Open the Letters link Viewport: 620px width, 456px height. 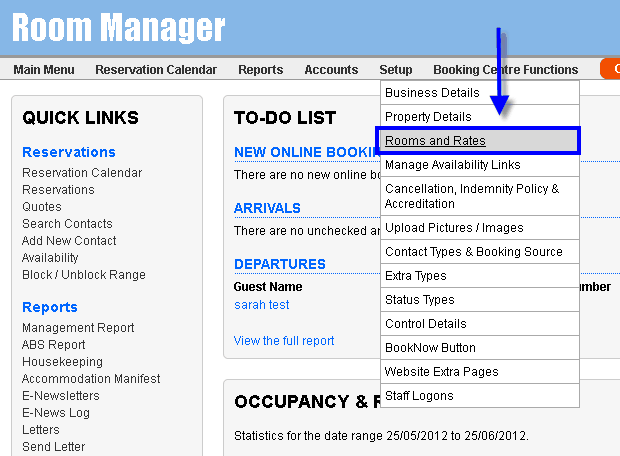click(41, 430)
